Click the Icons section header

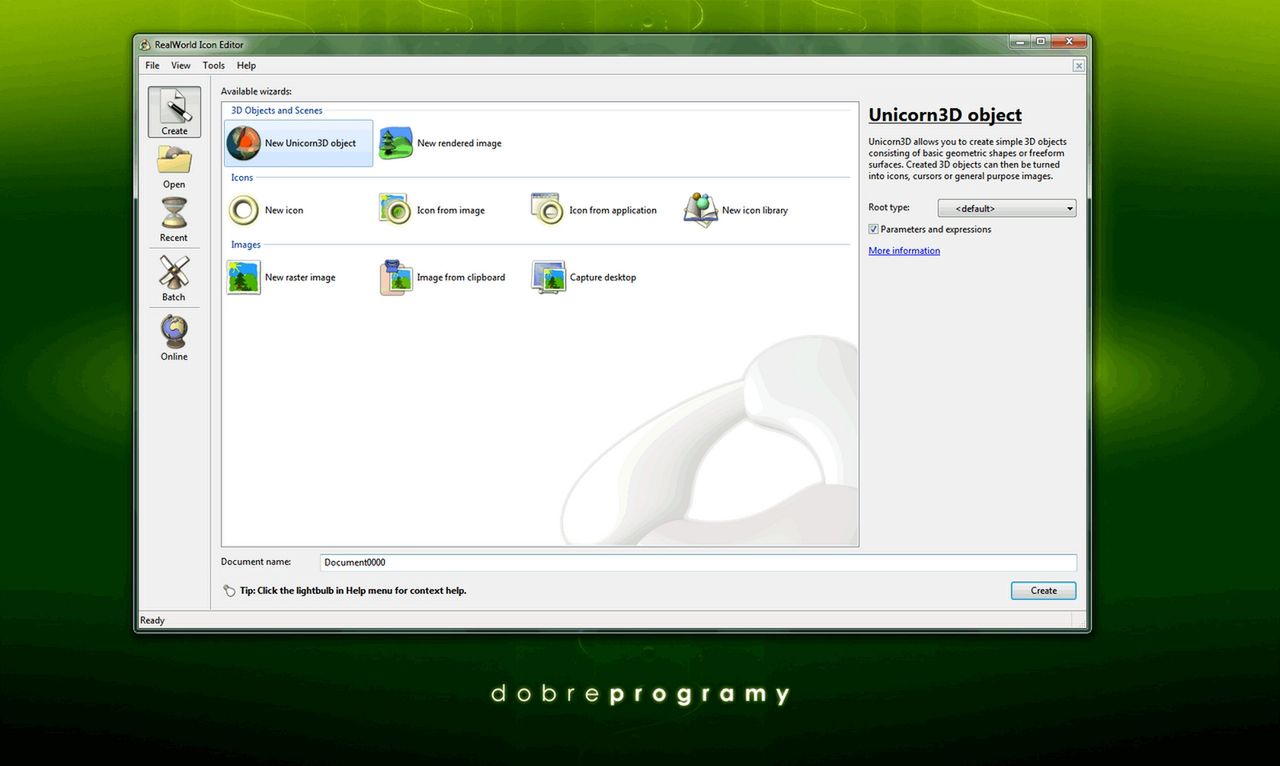[242, 178]
